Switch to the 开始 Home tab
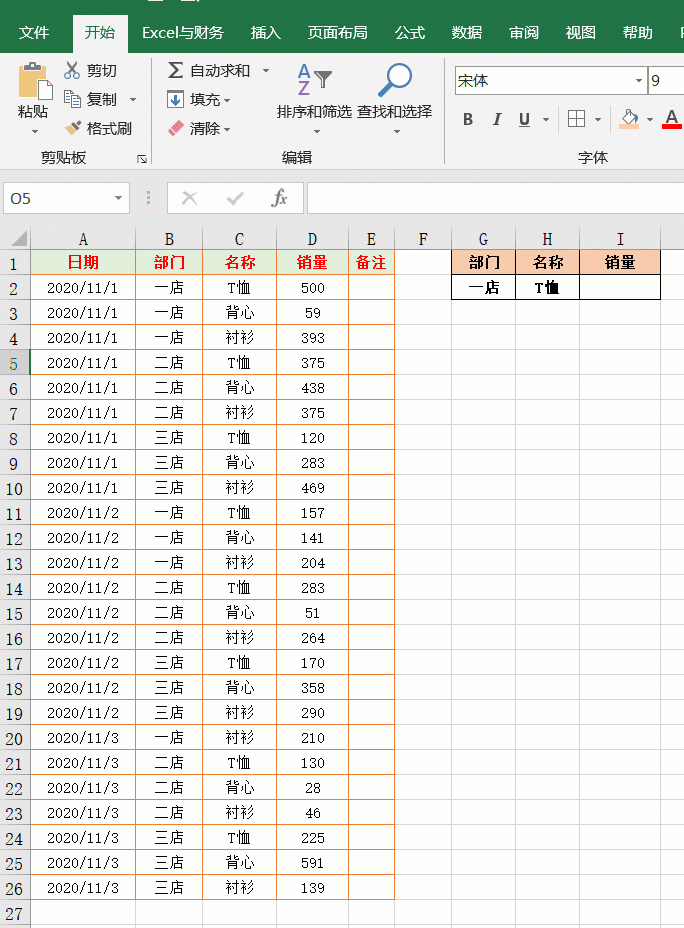 [99, 32]
